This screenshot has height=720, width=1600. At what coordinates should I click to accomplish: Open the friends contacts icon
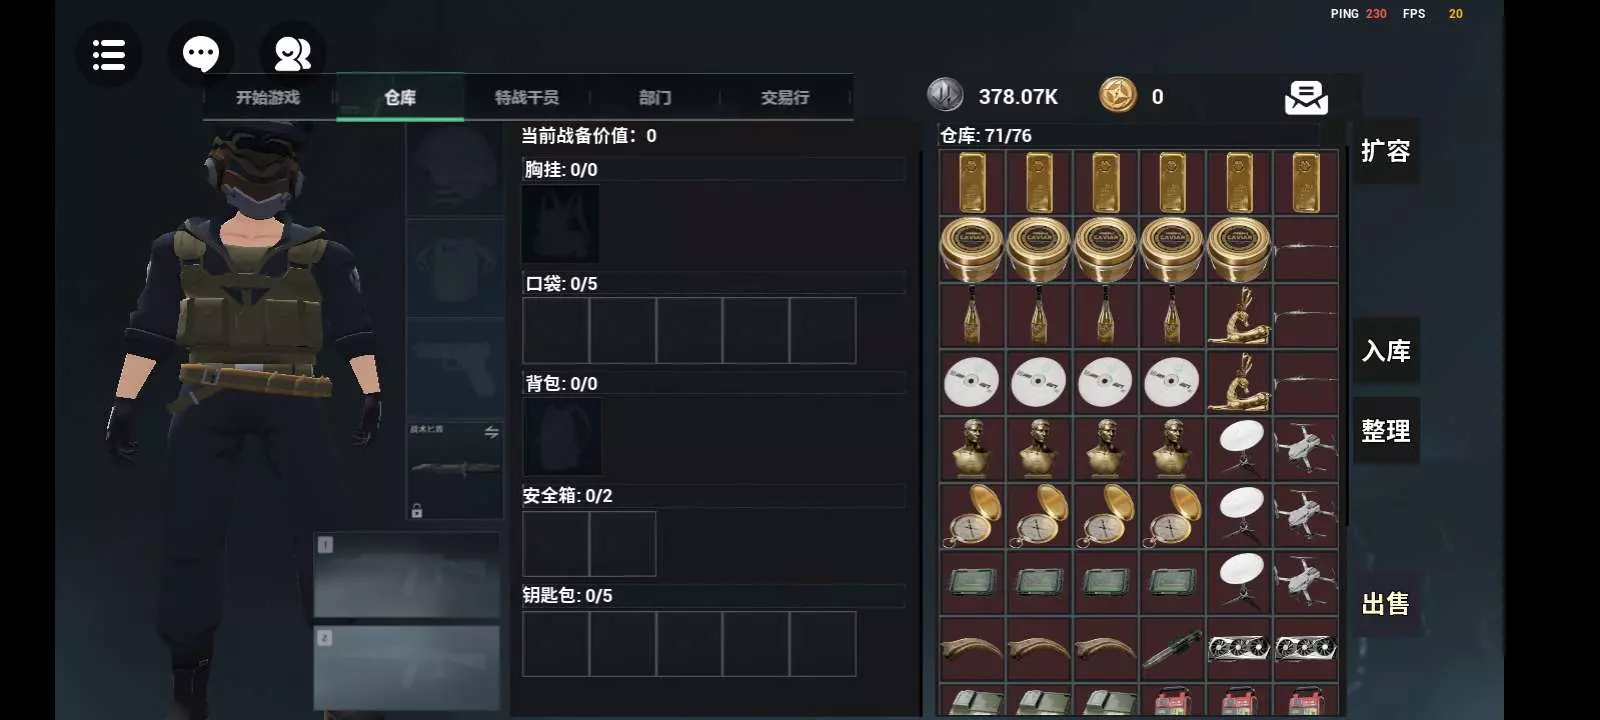(292, 54)
